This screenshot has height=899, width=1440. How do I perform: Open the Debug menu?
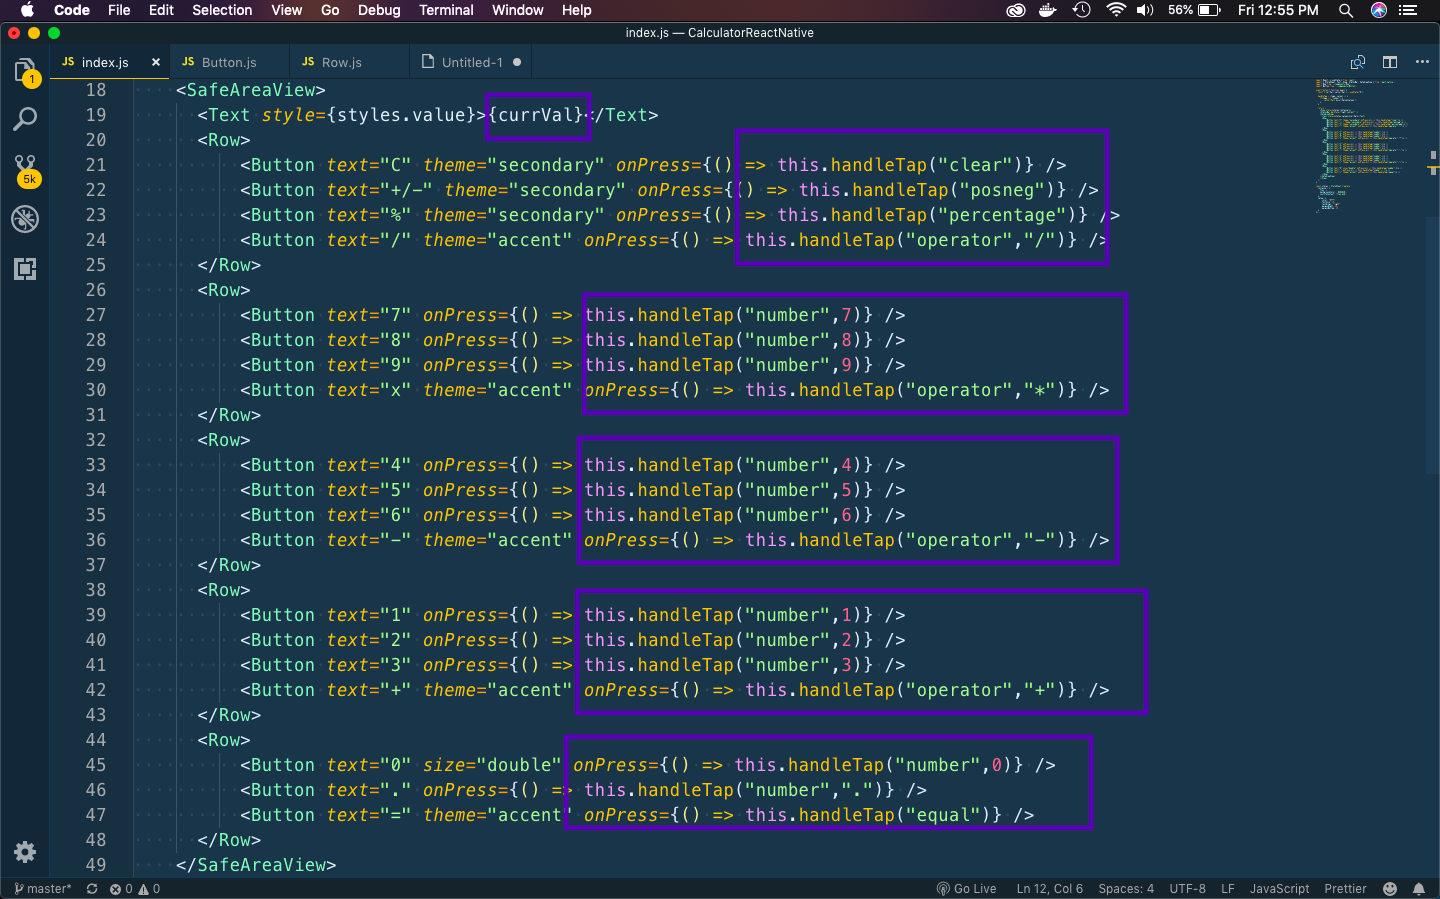click(379, 10)
